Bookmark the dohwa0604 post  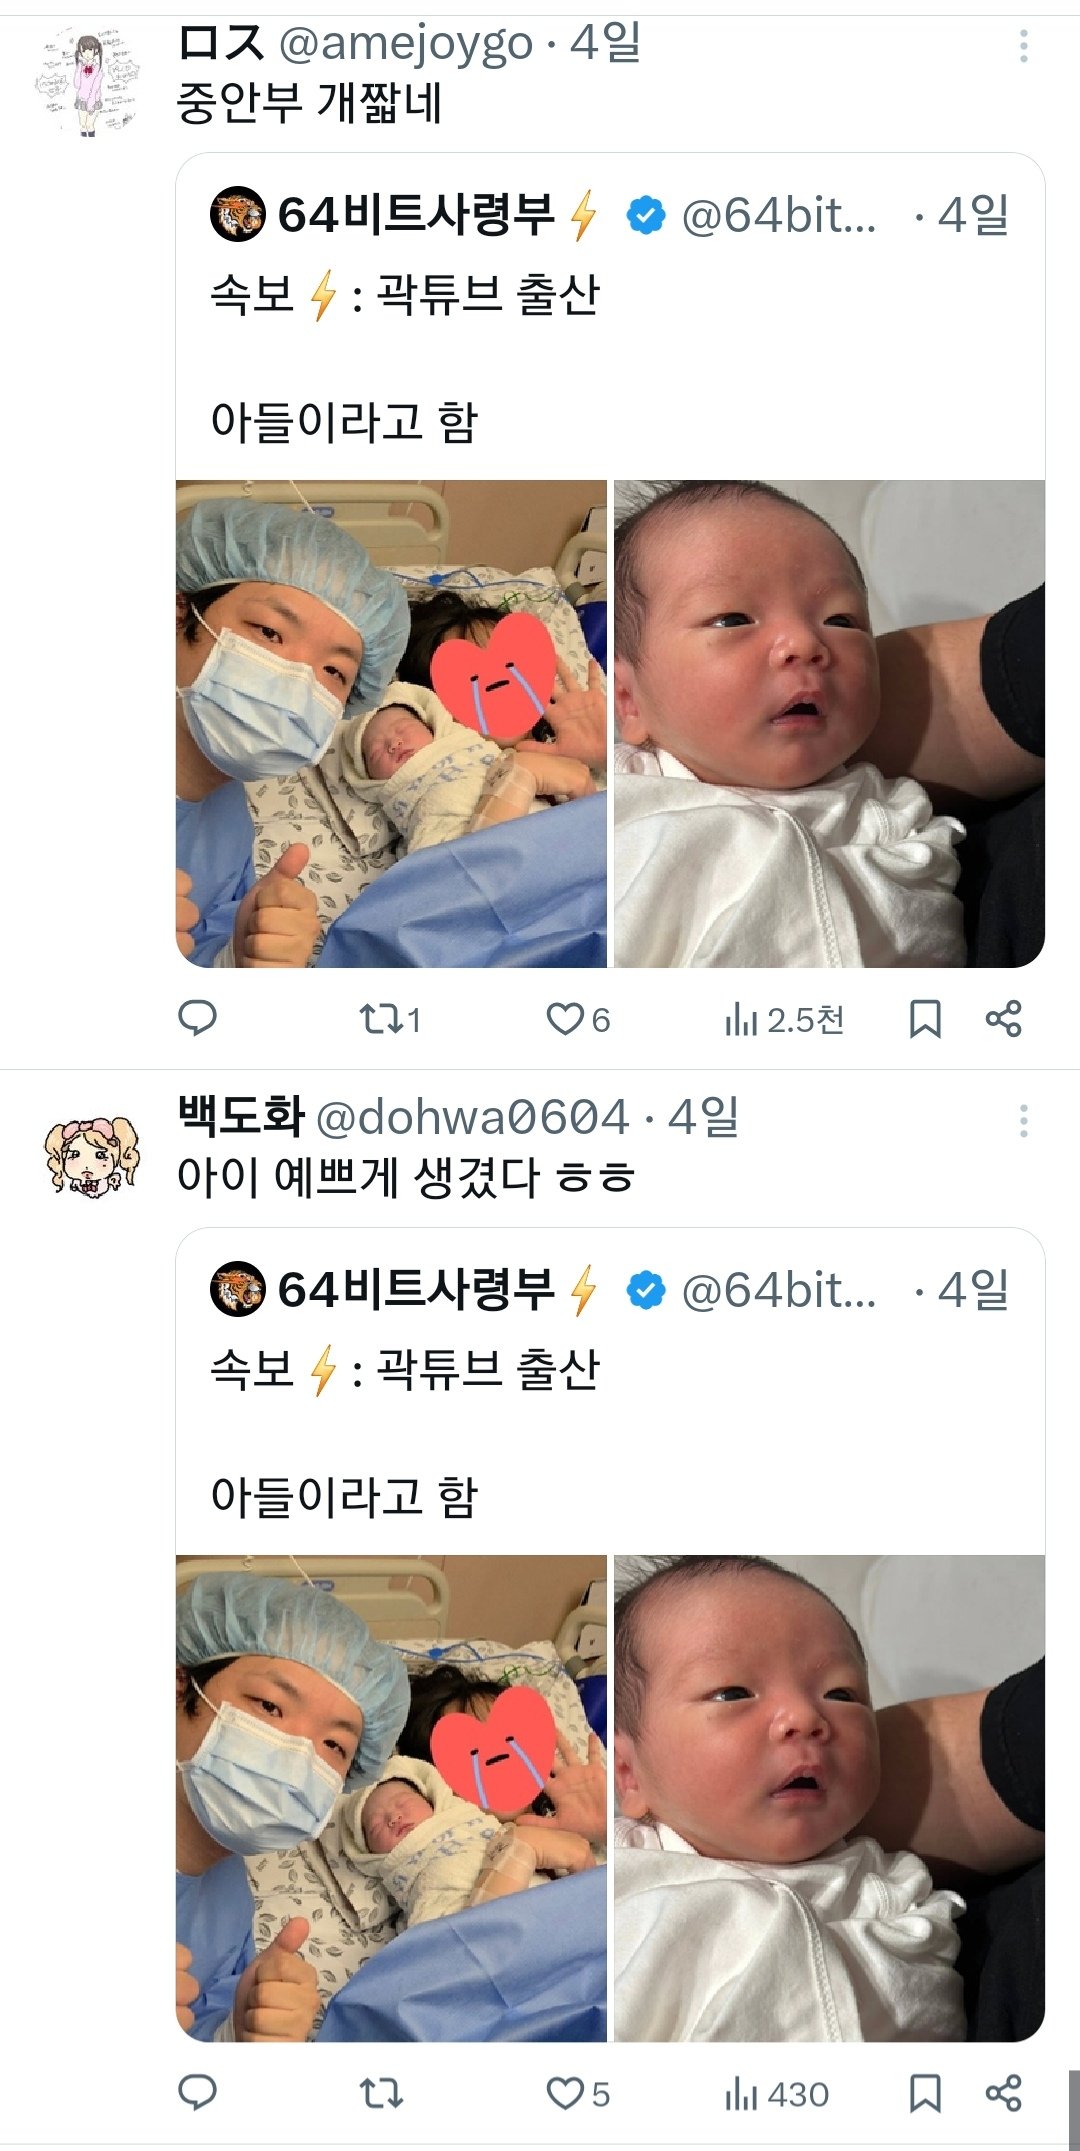tap(924, 2093)
